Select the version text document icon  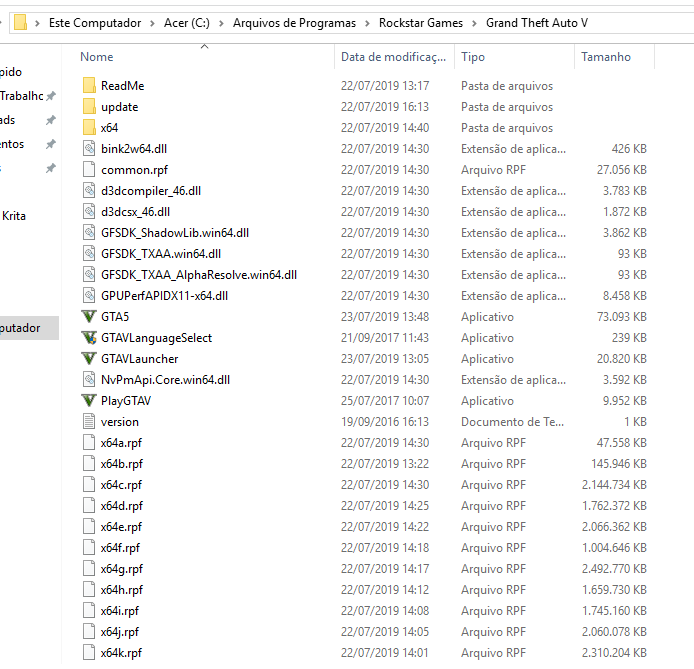[x=89, y=422]
